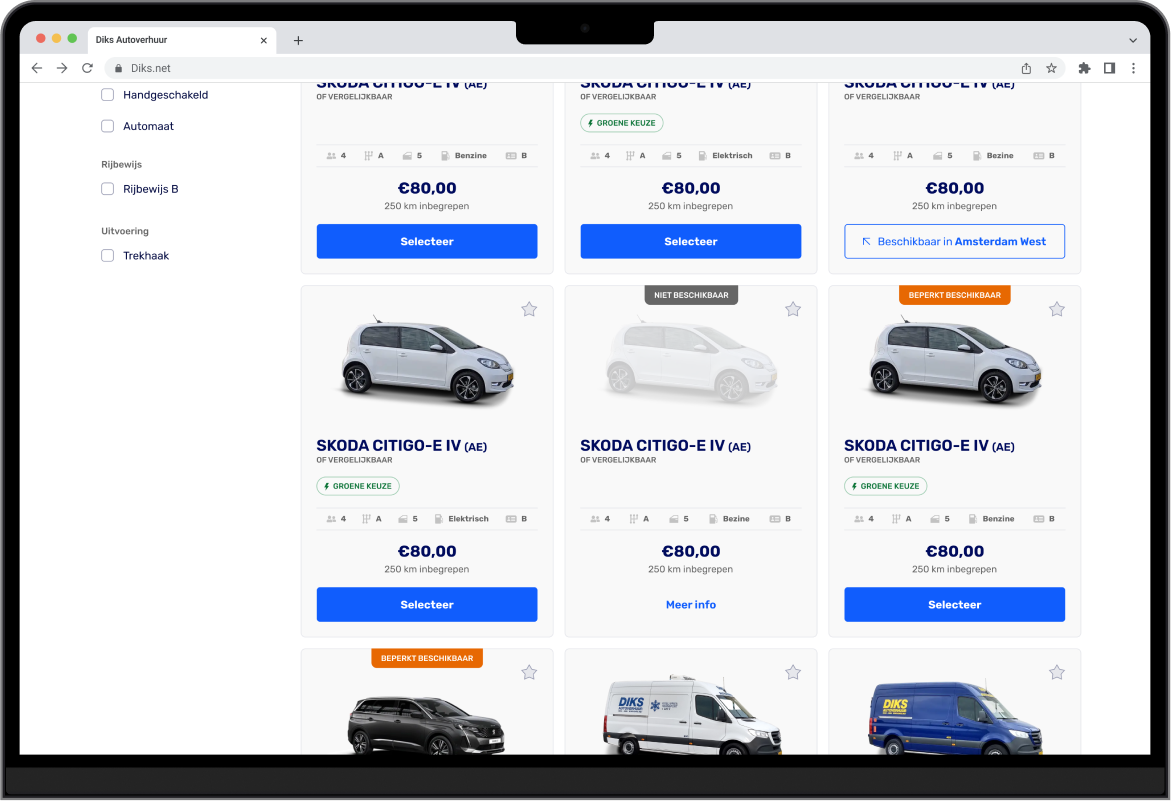The width and height of the screenshot is (1171, 801).
Task: Check the Automaat filter
Action: [x=108, y=126]
